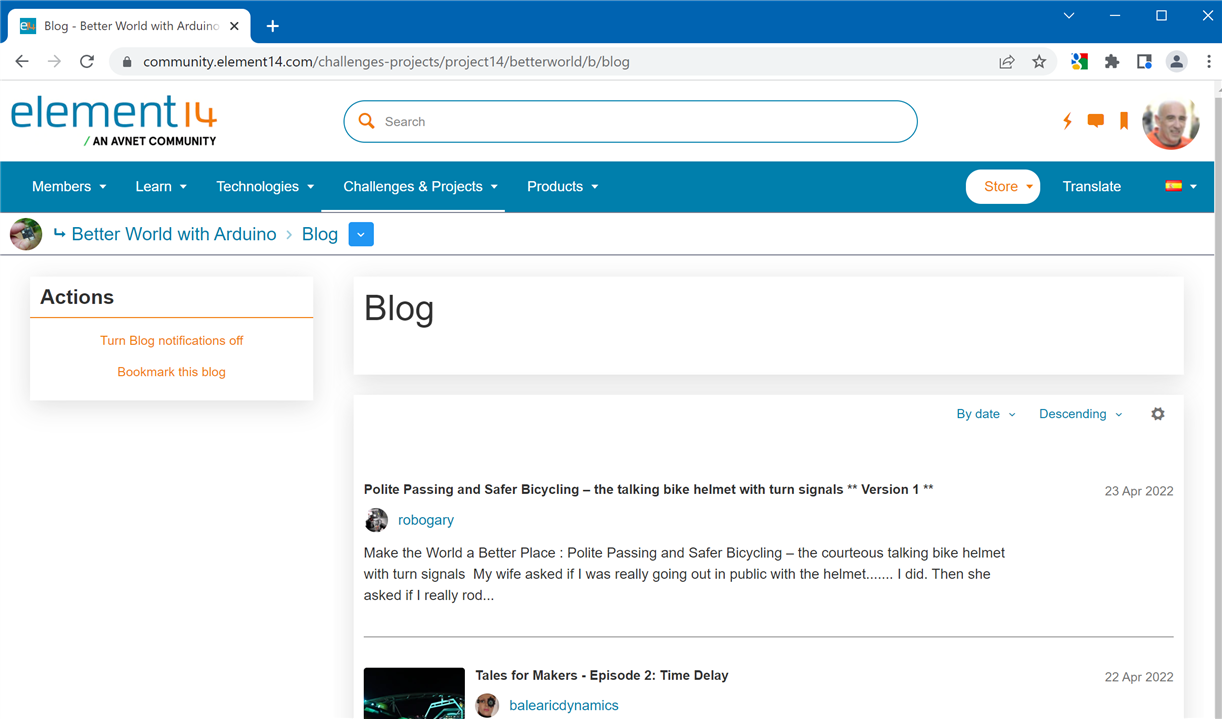
Task: Toggle the browser side panel icon
Action: 1144,62
